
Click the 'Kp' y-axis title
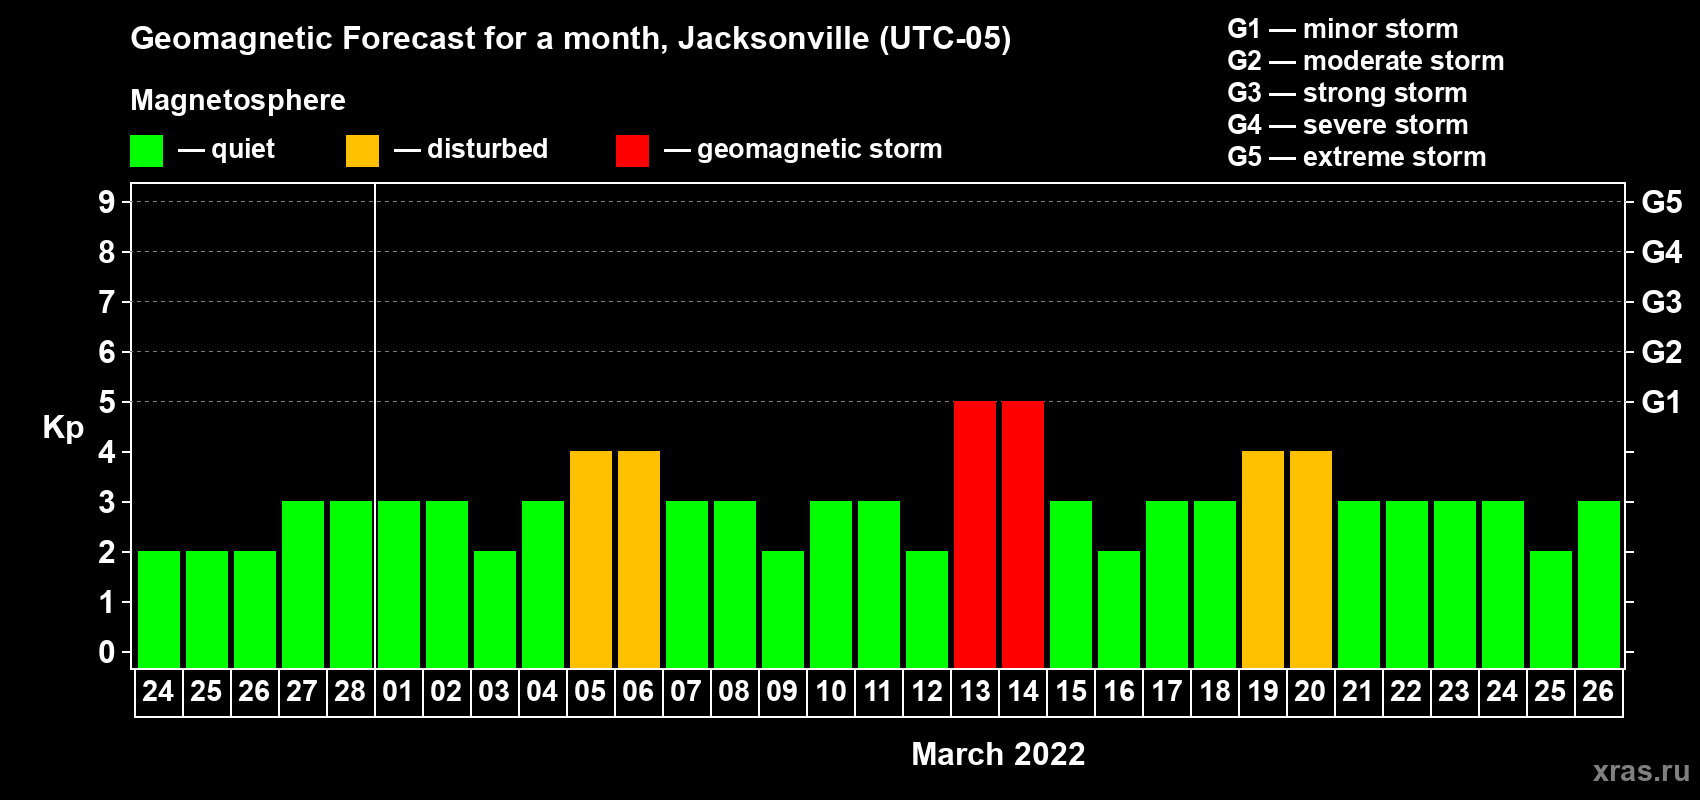point(63,428)
